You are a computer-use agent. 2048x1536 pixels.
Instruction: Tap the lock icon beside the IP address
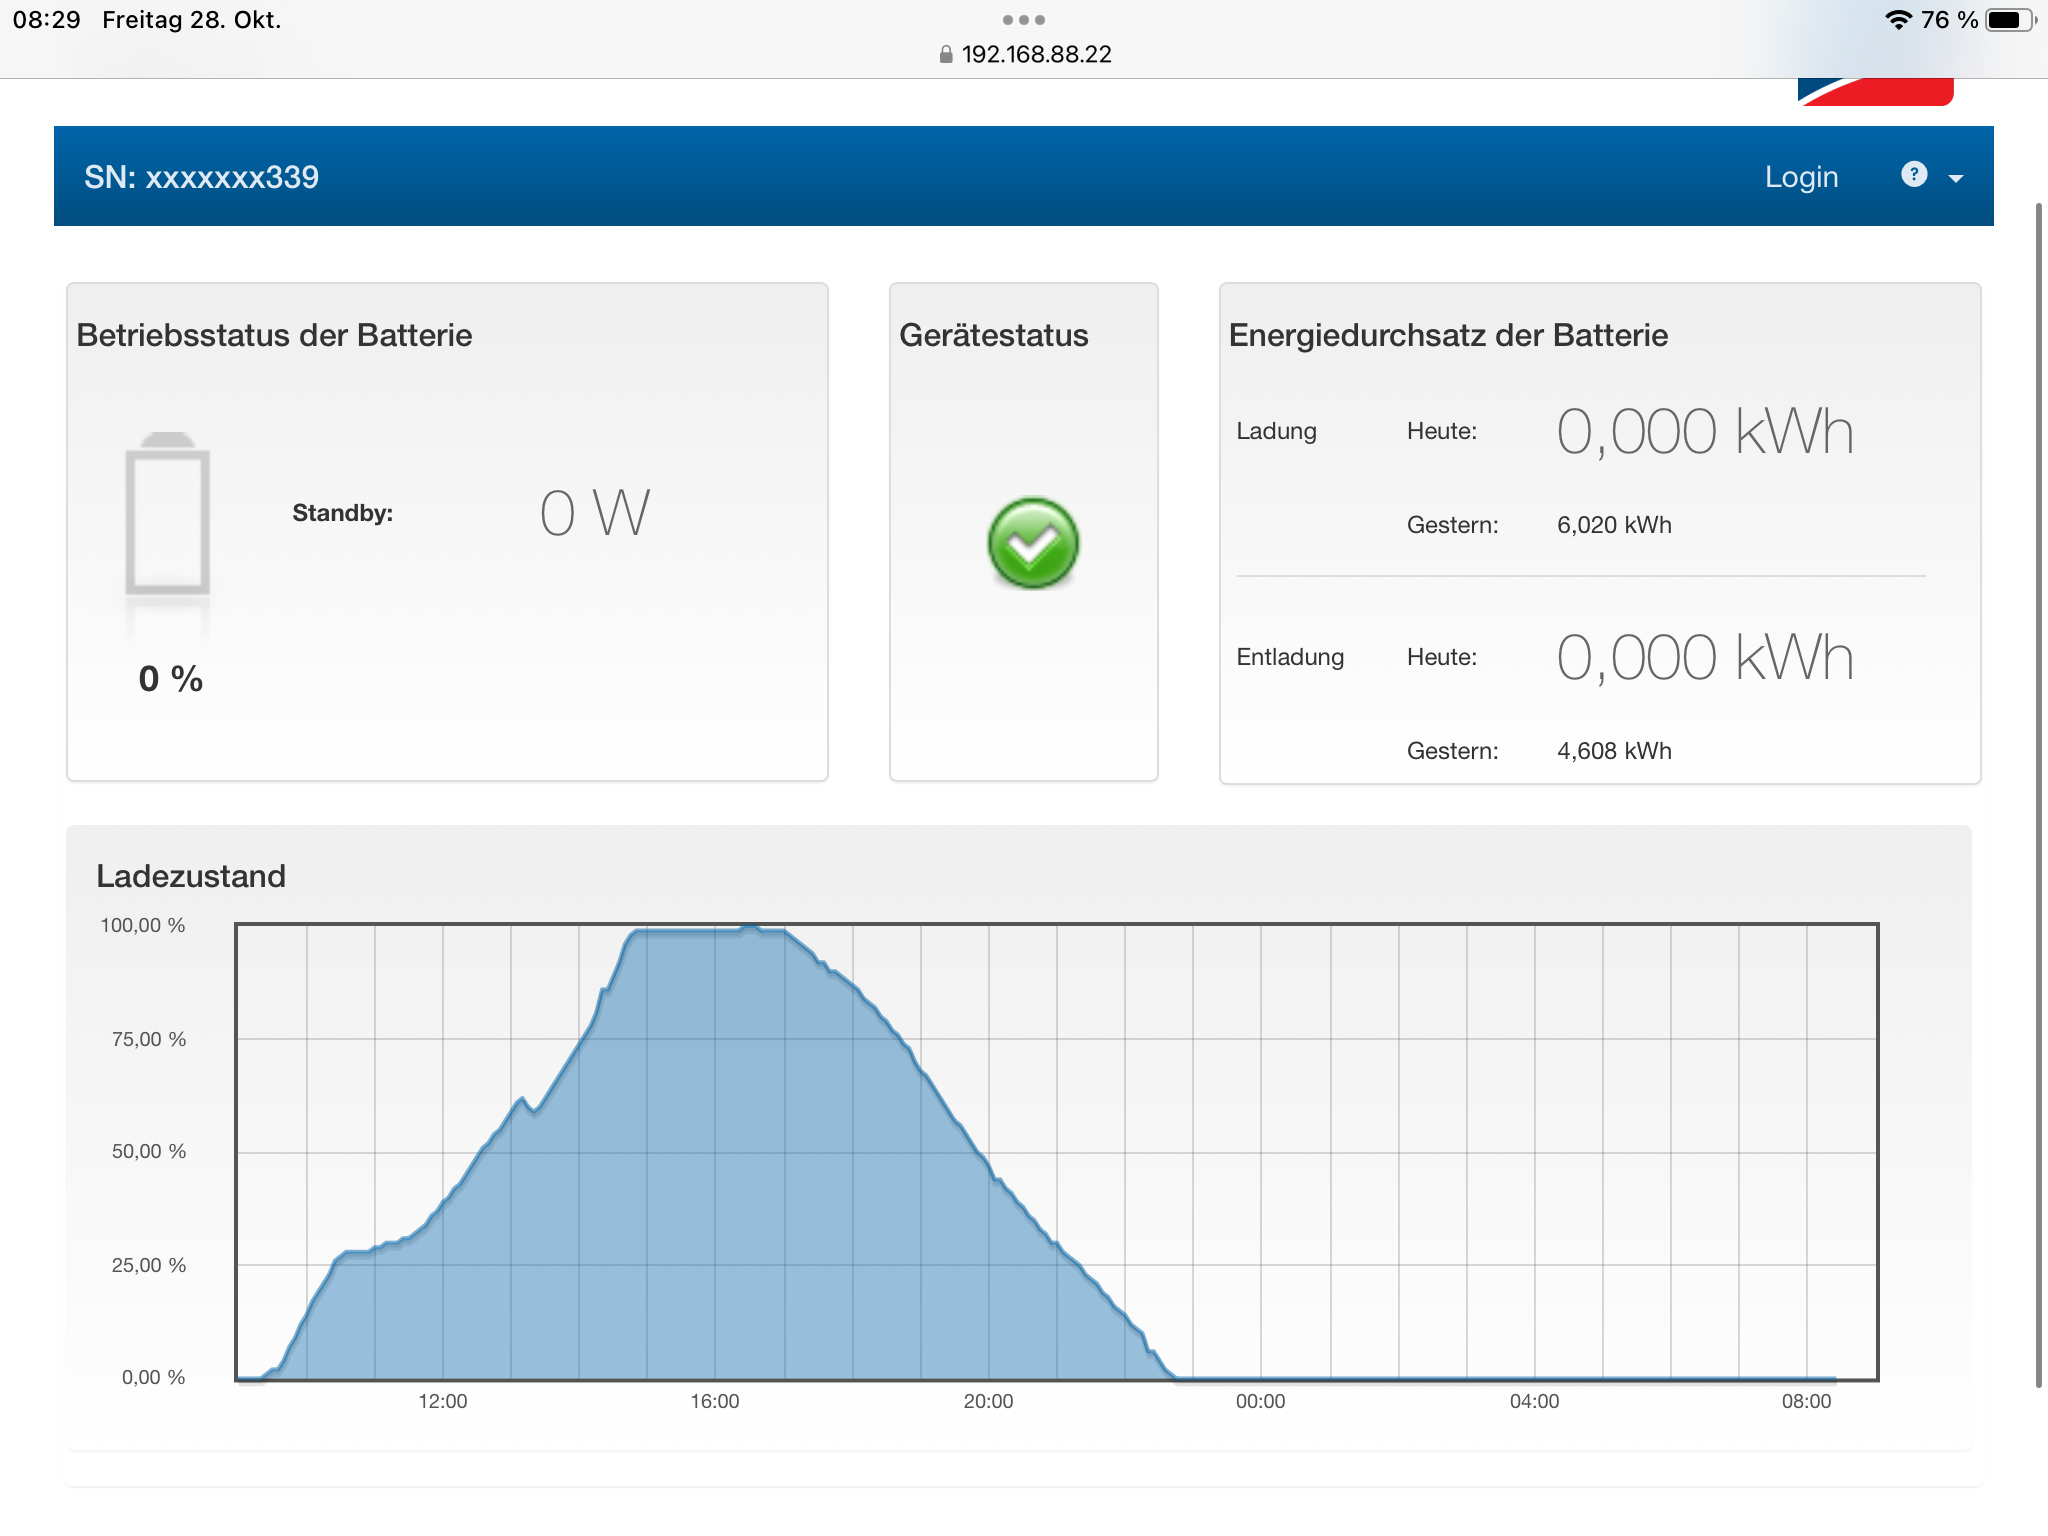click(x=946, y=55)
